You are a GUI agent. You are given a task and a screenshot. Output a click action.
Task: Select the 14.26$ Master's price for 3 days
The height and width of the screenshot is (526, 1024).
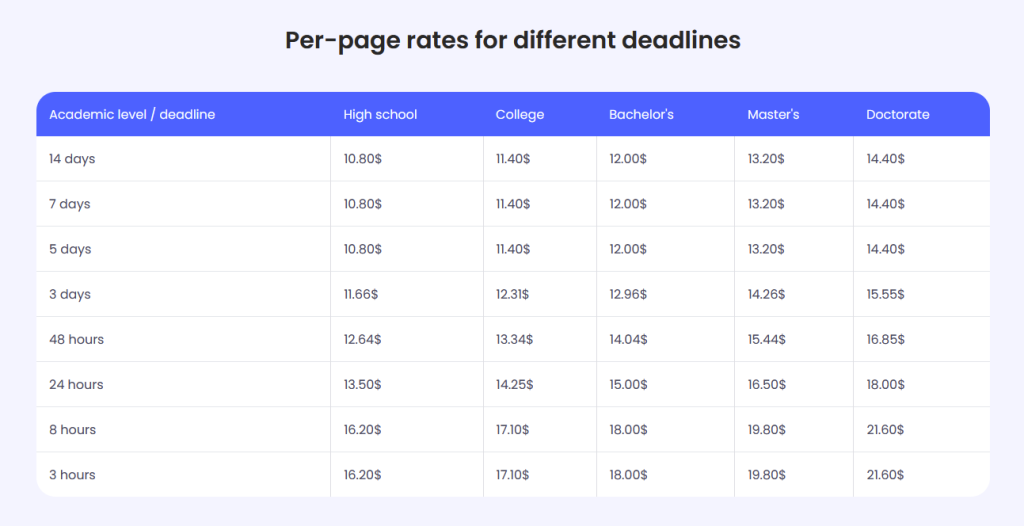point(766,294)
